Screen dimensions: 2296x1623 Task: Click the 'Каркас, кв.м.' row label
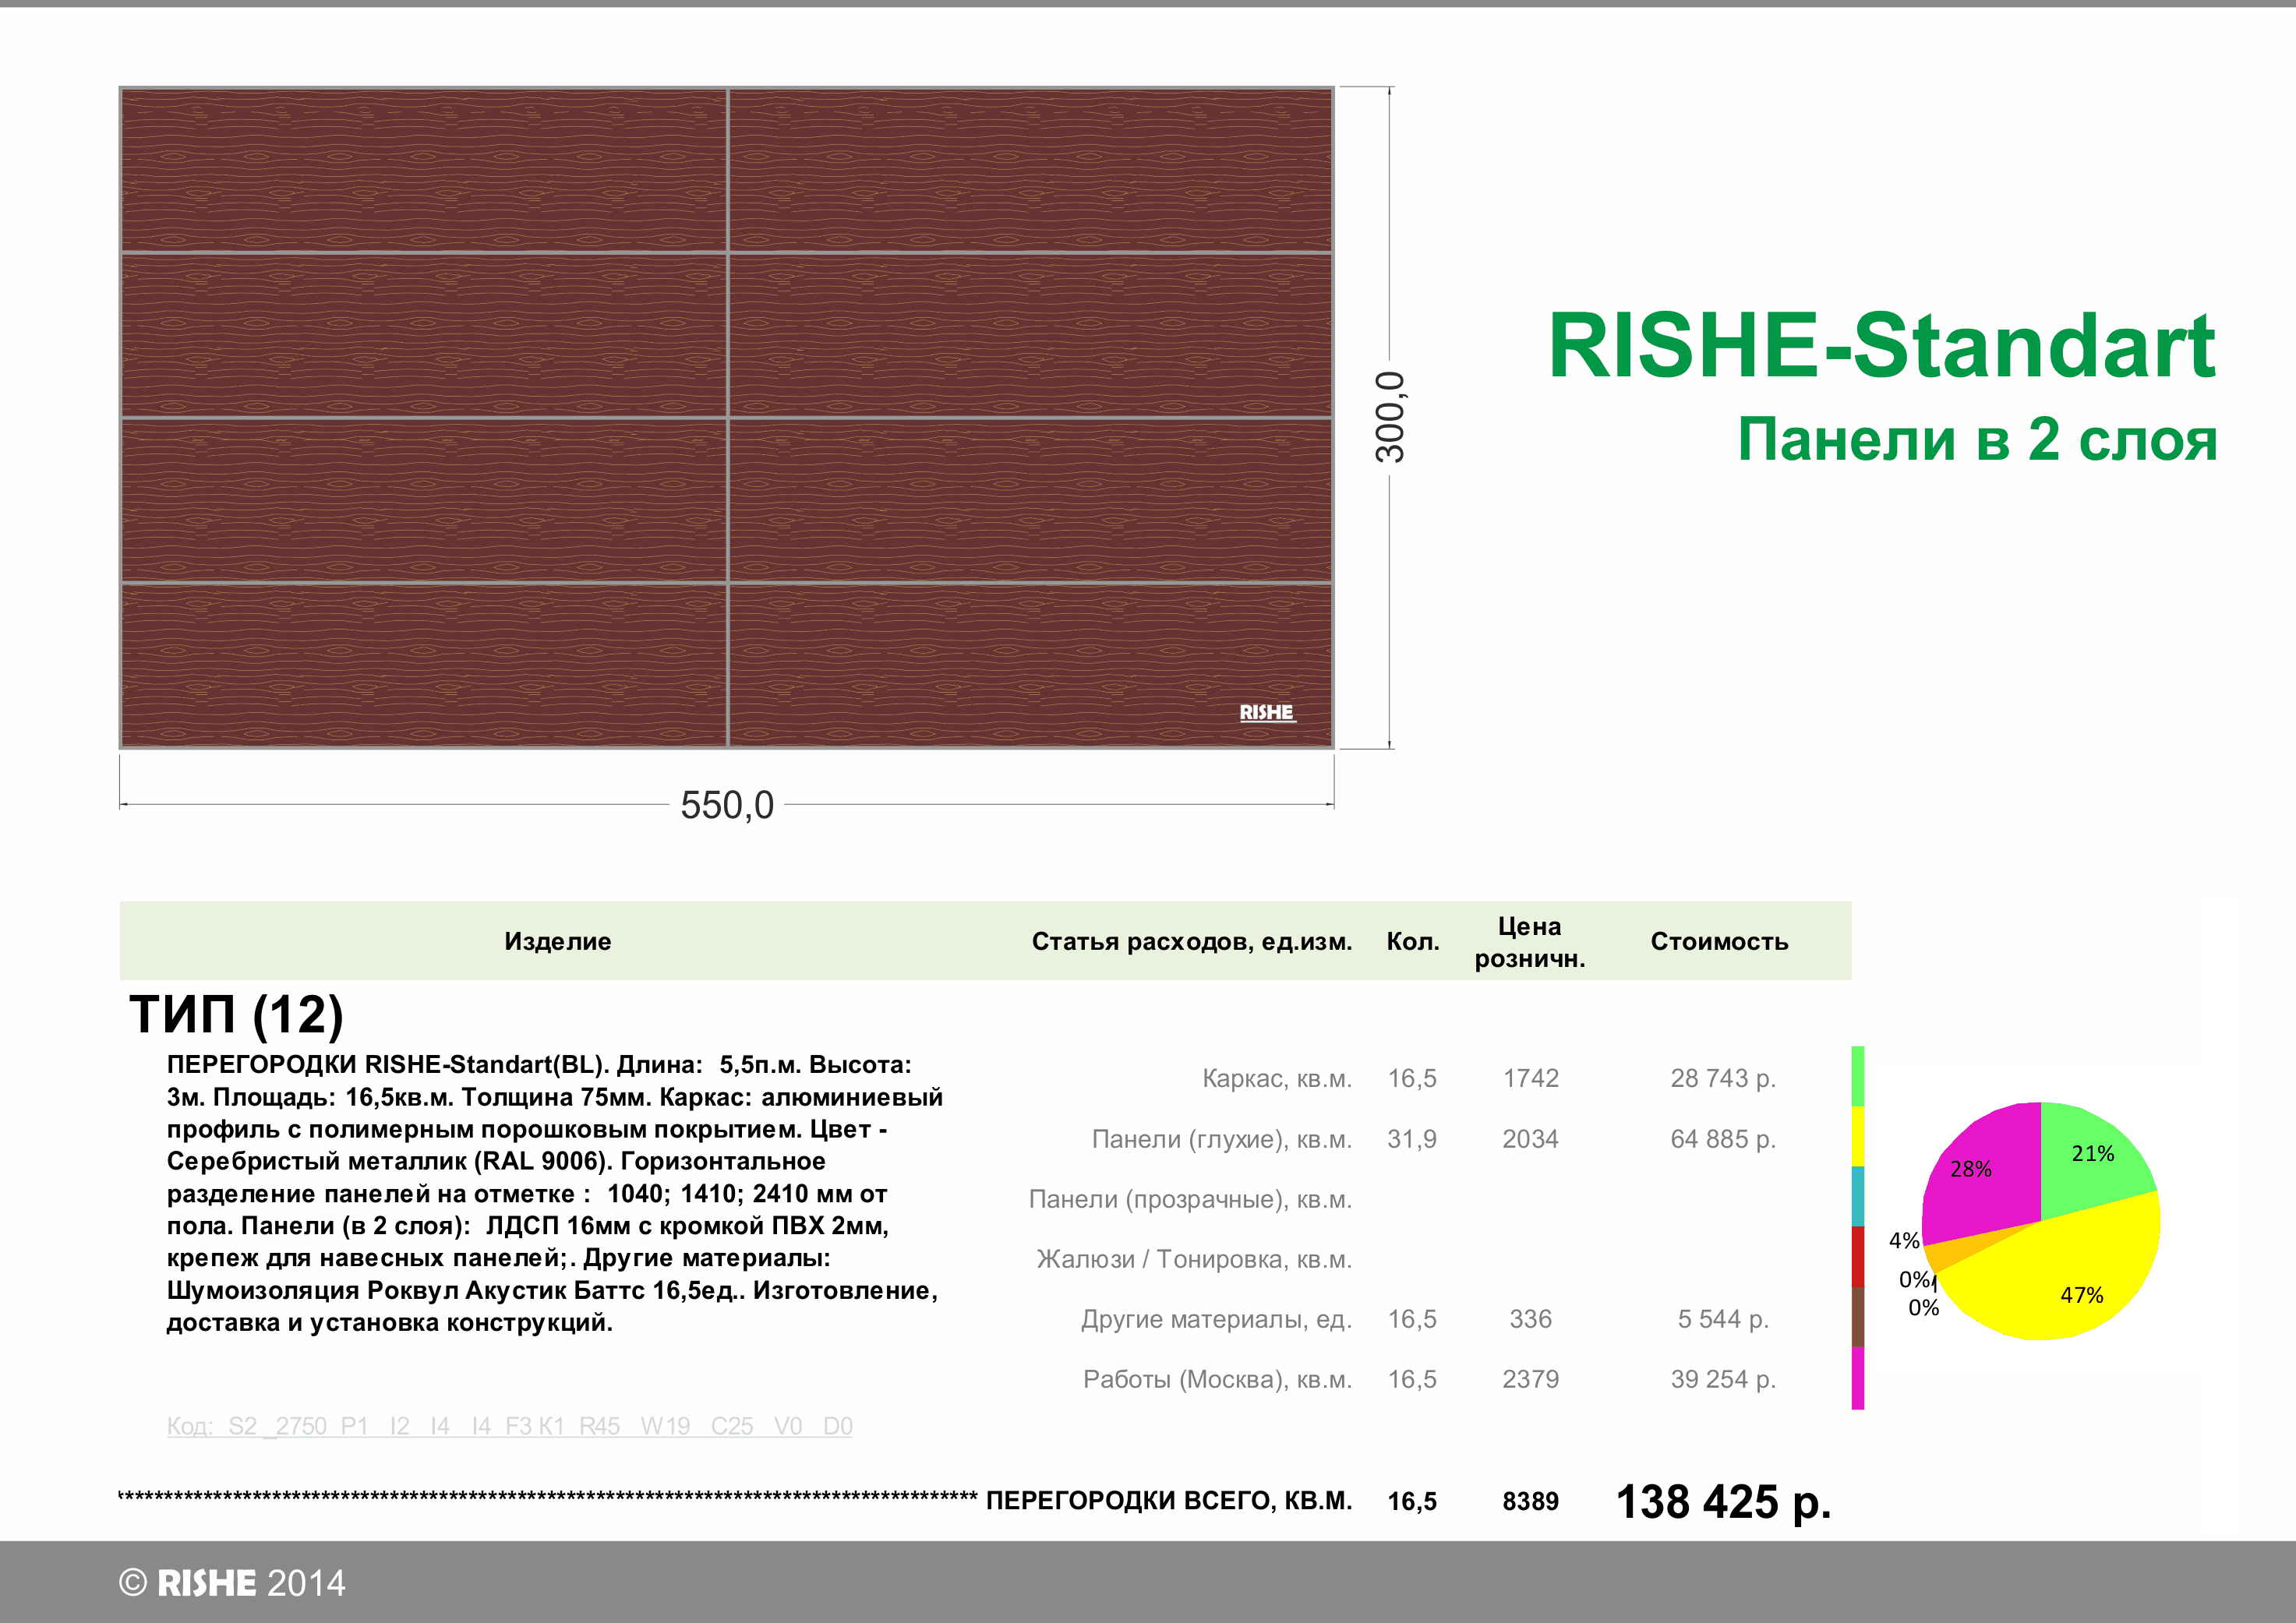point(1277,1078)
